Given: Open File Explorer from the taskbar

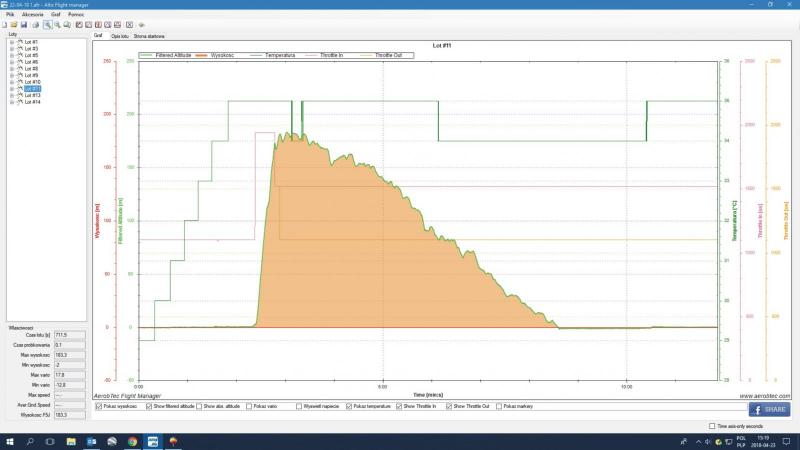Looking at the screenshot, I should 71,441.
